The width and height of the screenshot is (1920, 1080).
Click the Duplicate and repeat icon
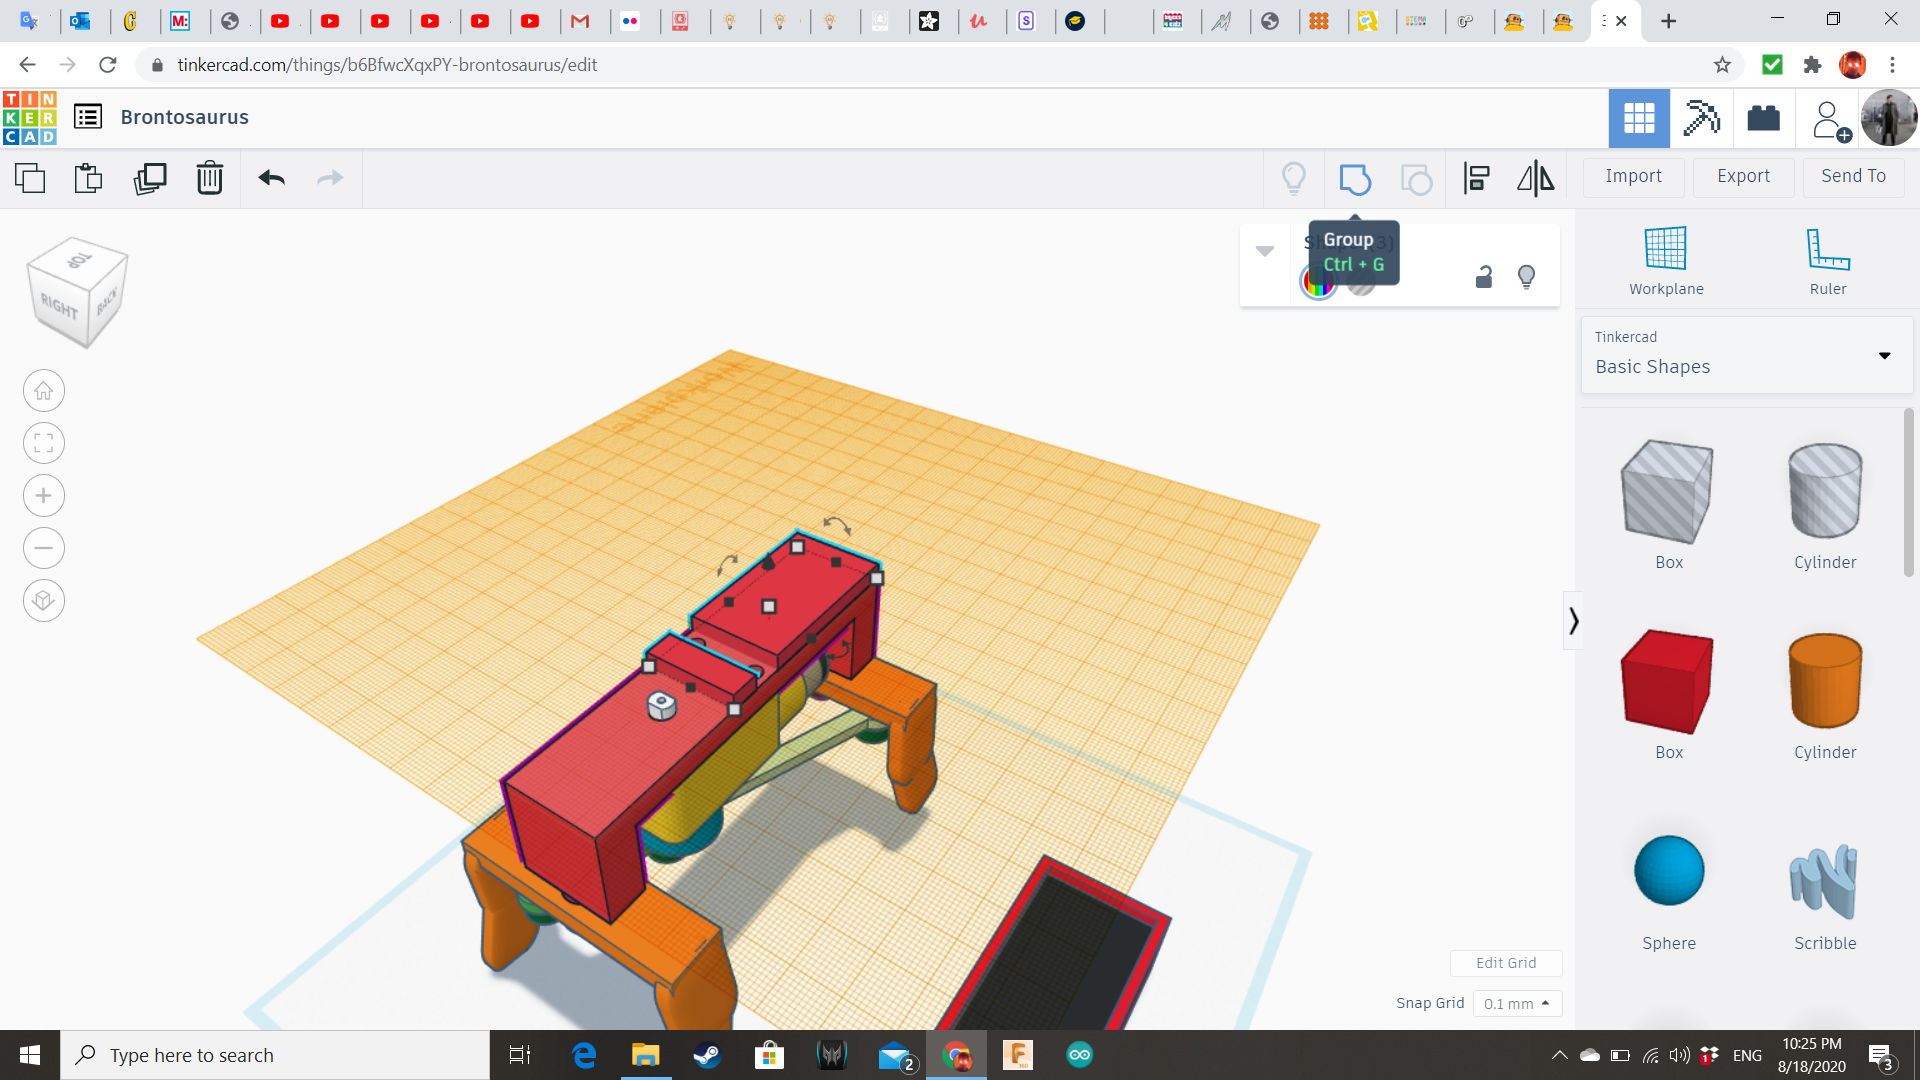150,178
